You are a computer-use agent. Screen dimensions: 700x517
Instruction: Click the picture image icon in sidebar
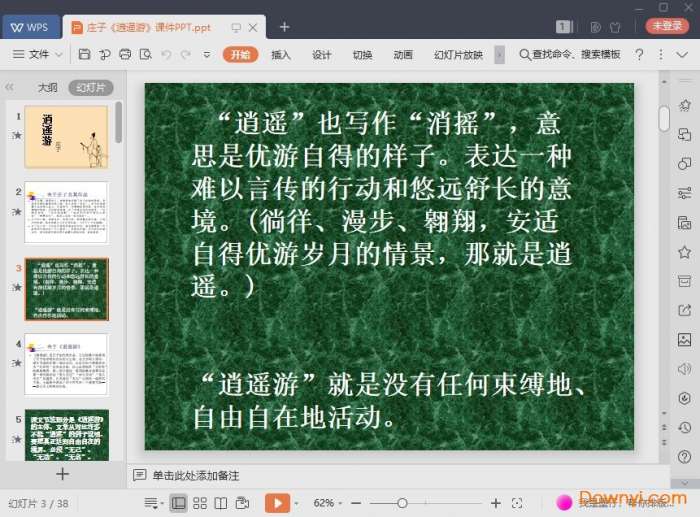coord(684,340)
